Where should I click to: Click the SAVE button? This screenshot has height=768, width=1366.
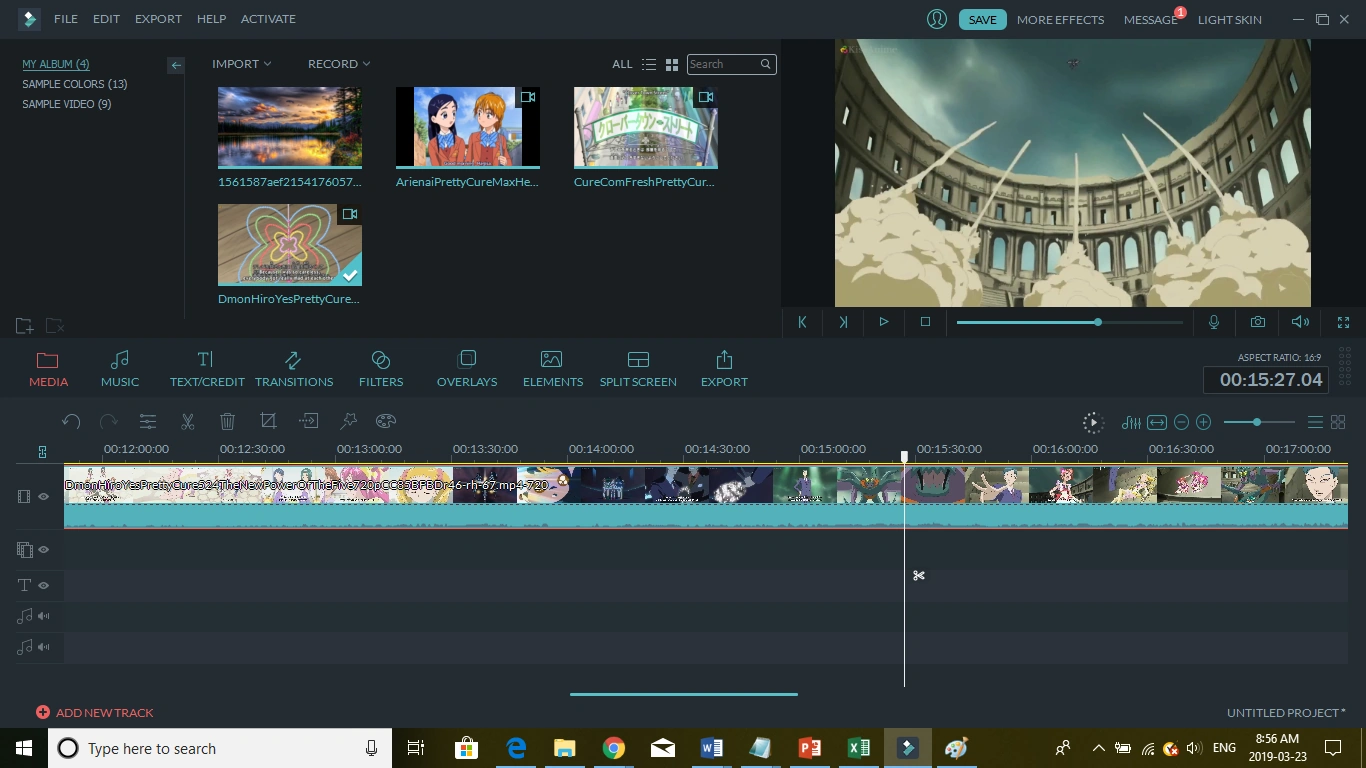click(982, 19)
